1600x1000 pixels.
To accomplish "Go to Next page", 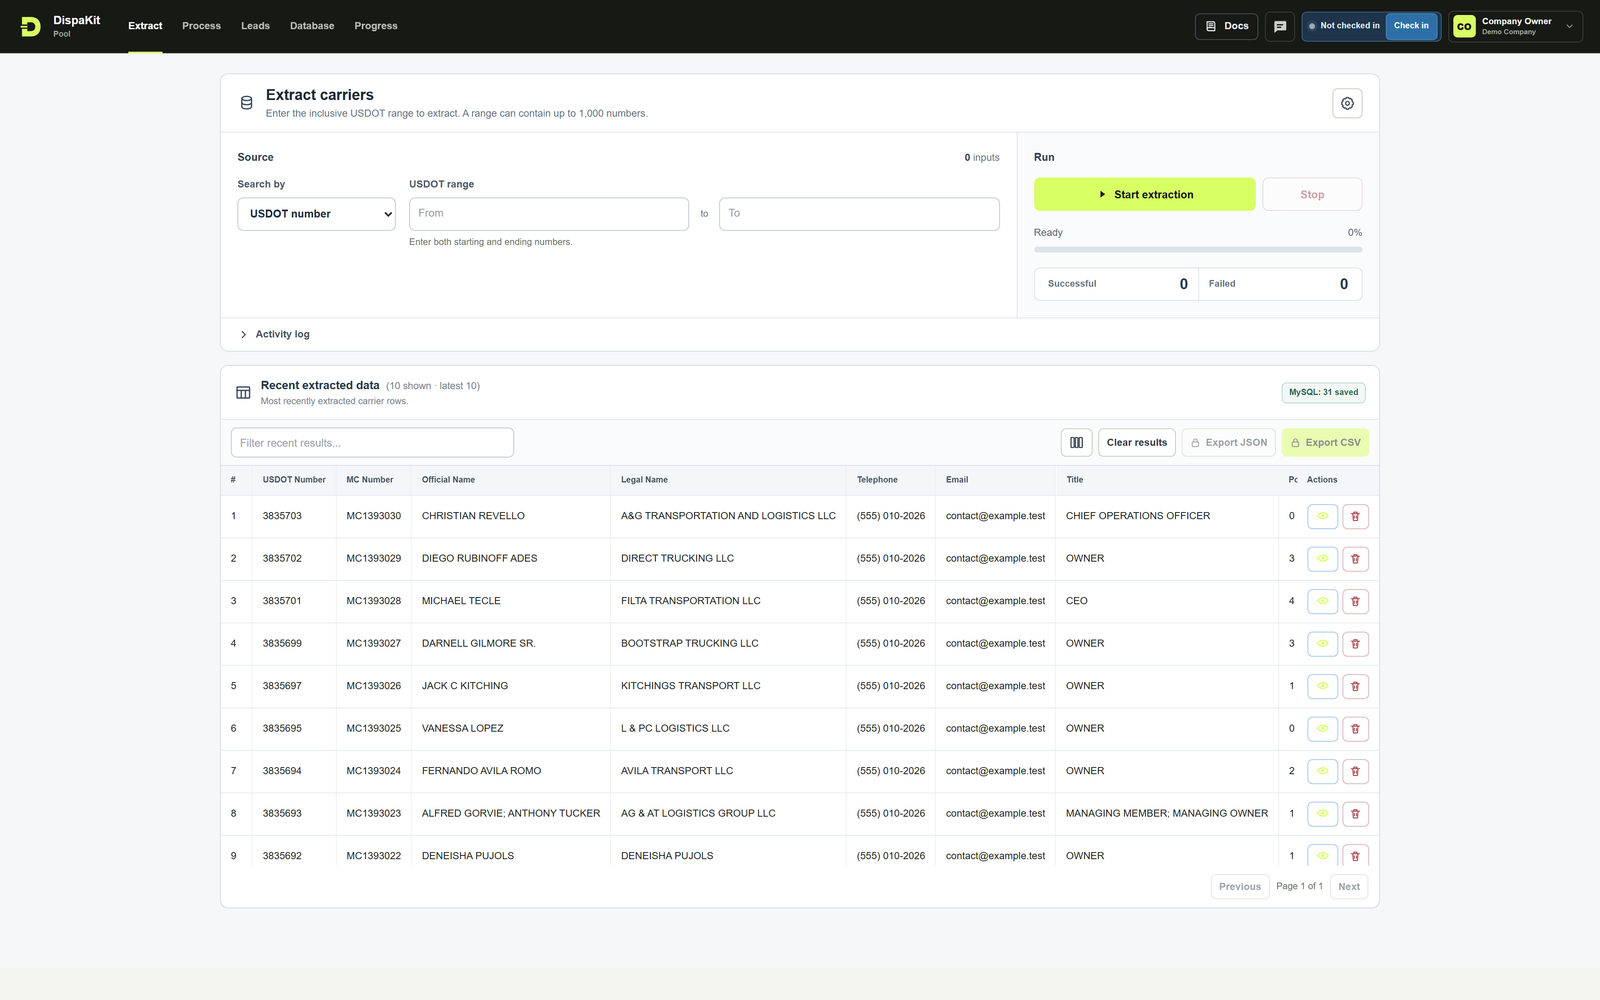I will click(1349, 886).
